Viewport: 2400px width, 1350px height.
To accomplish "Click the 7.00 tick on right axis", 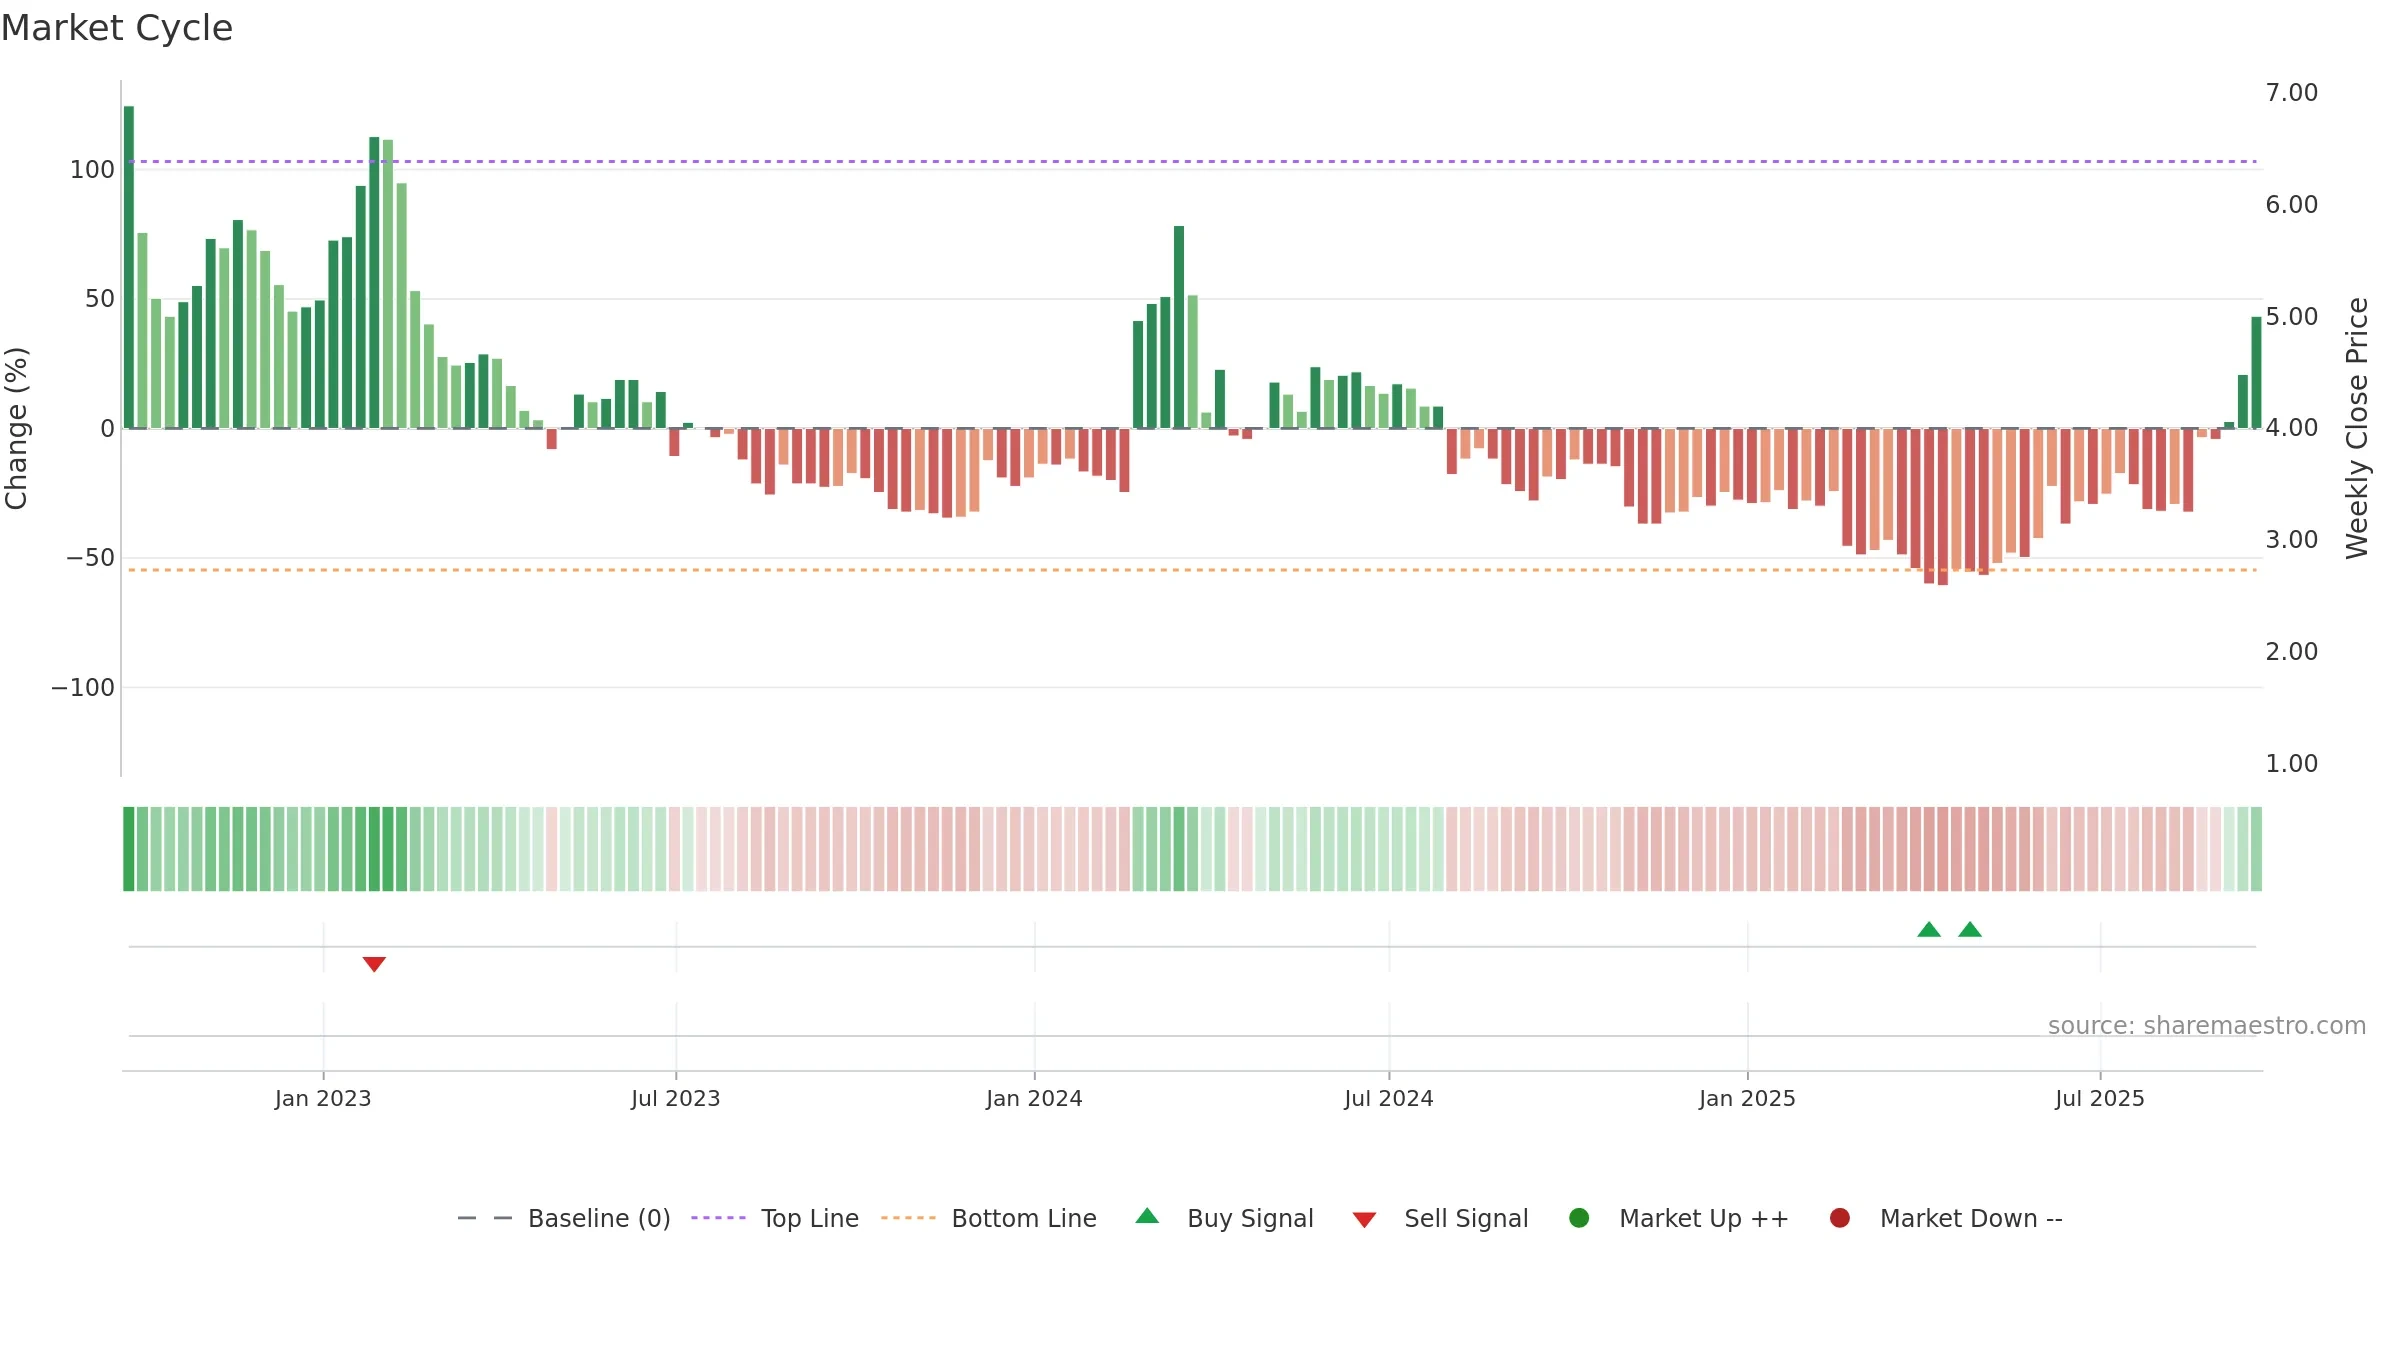I will pyautogui.click(x=2291, y=93).
